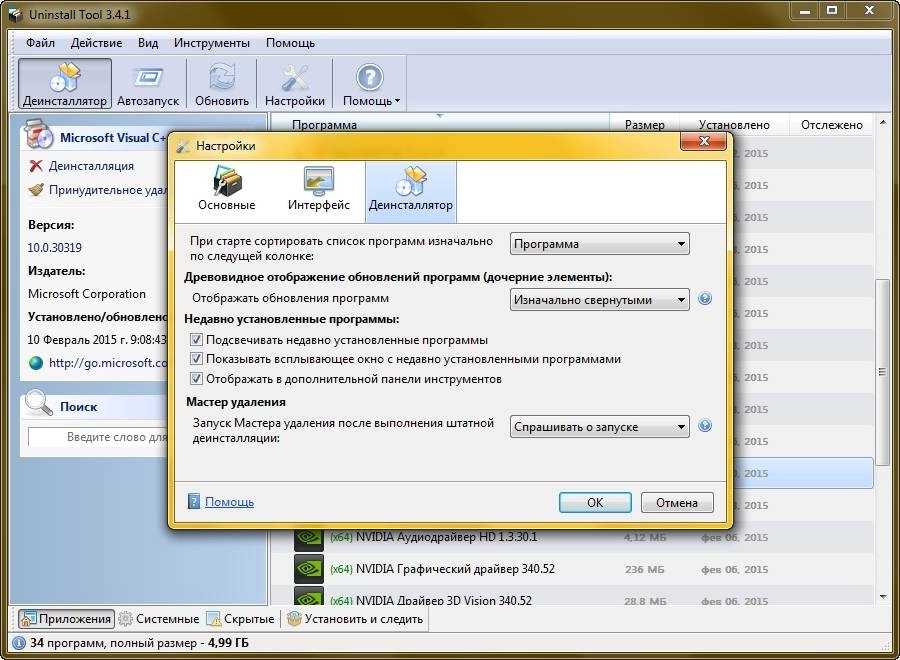900x660 pixels.
Task: Click the Установить и следить box icon
Action: click(294, 619)
